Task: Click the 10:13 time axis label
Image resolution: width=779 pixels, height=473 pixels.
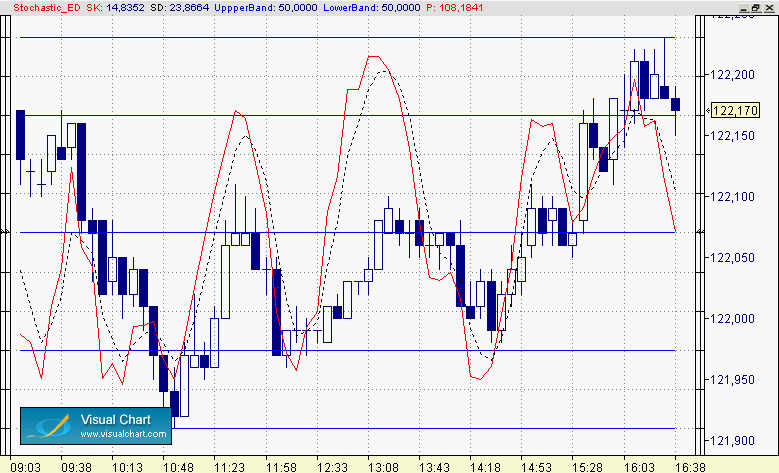Action: [x=127, y=468]
